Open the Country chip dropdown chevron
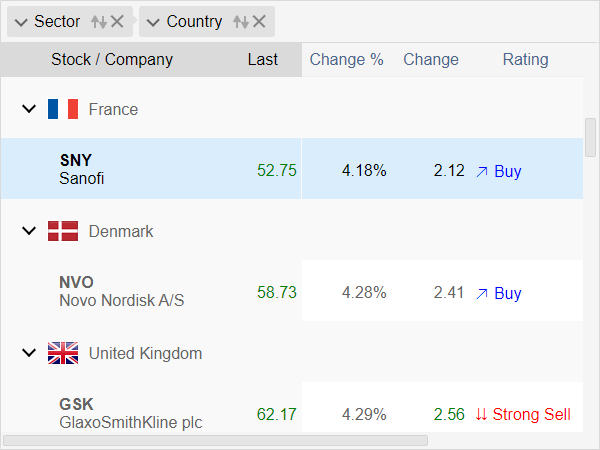 [153, 23]
